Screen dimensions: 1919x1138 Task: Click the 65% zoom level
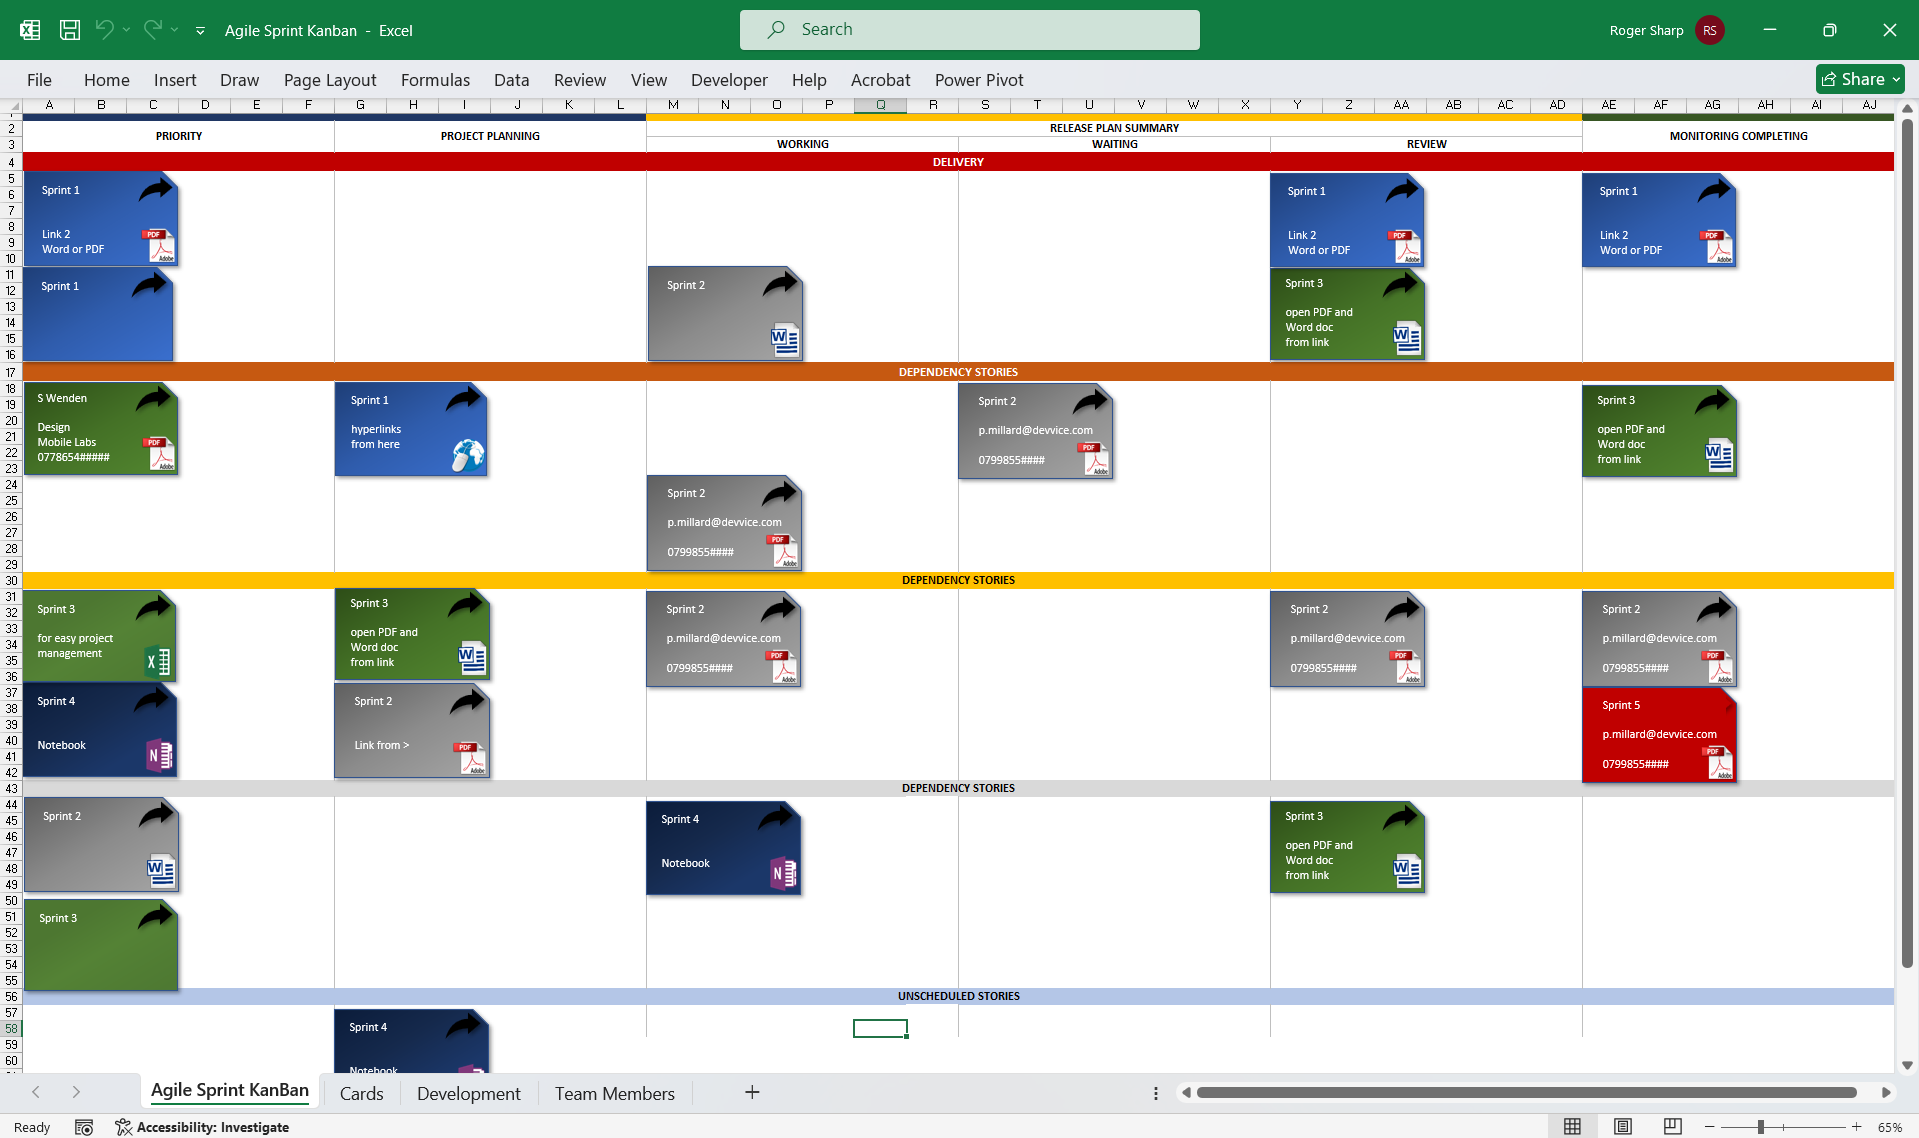point(1889,1127)
